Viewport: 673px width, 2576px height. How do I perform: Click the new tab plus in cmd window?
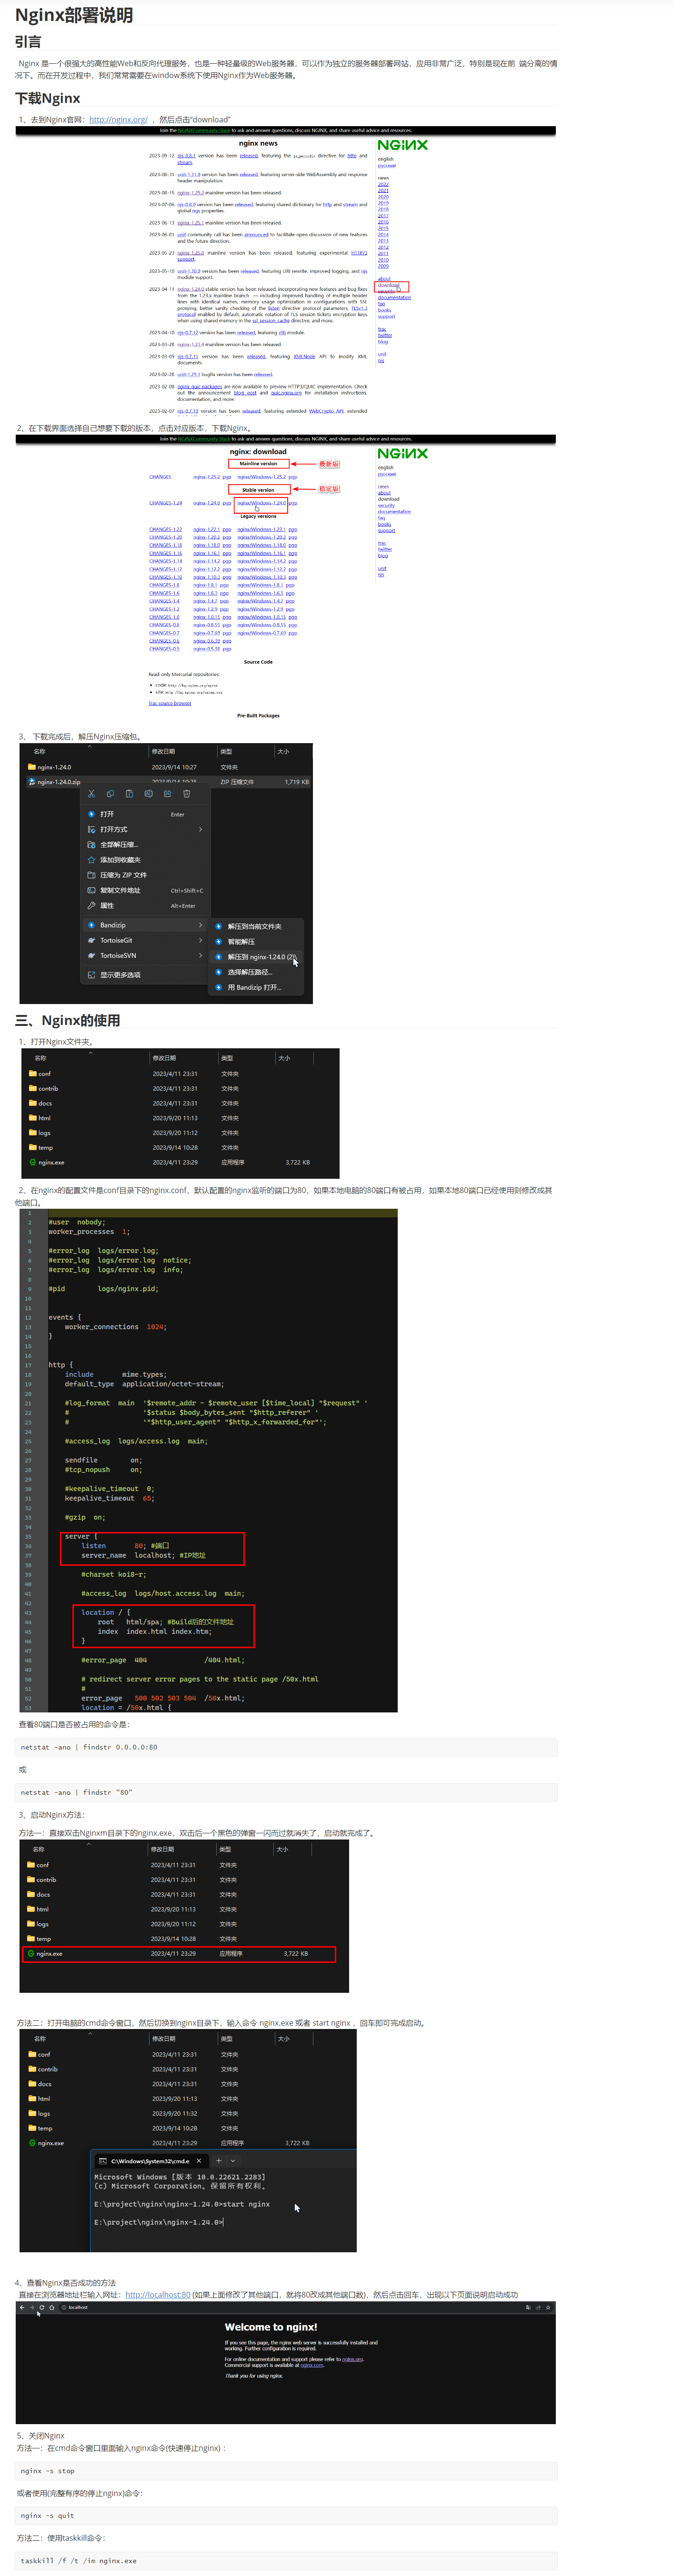(219, 2161)
